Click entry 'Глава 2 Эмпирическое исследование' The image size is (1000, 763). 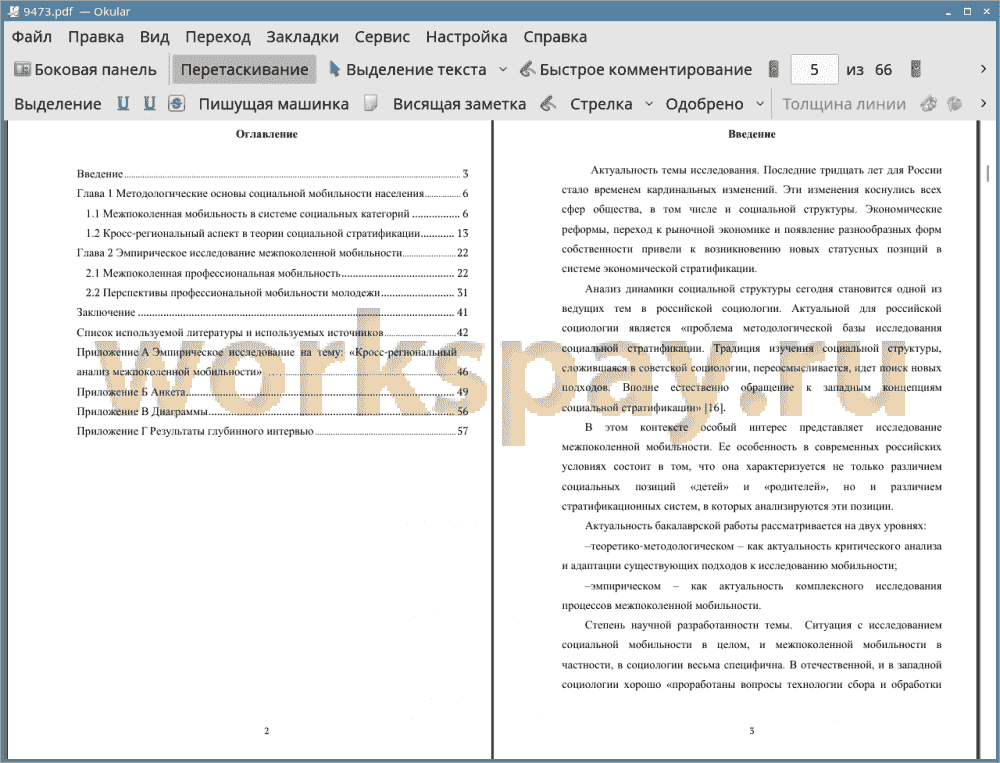(x=272, y=253)
